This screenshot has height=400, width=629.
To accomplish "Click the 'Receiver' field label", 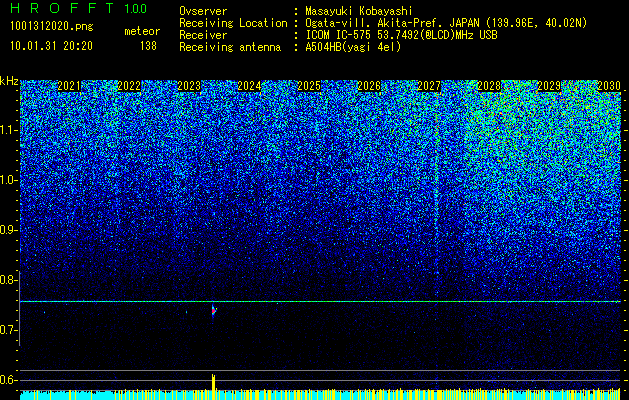I will click(x=203, y=35).
